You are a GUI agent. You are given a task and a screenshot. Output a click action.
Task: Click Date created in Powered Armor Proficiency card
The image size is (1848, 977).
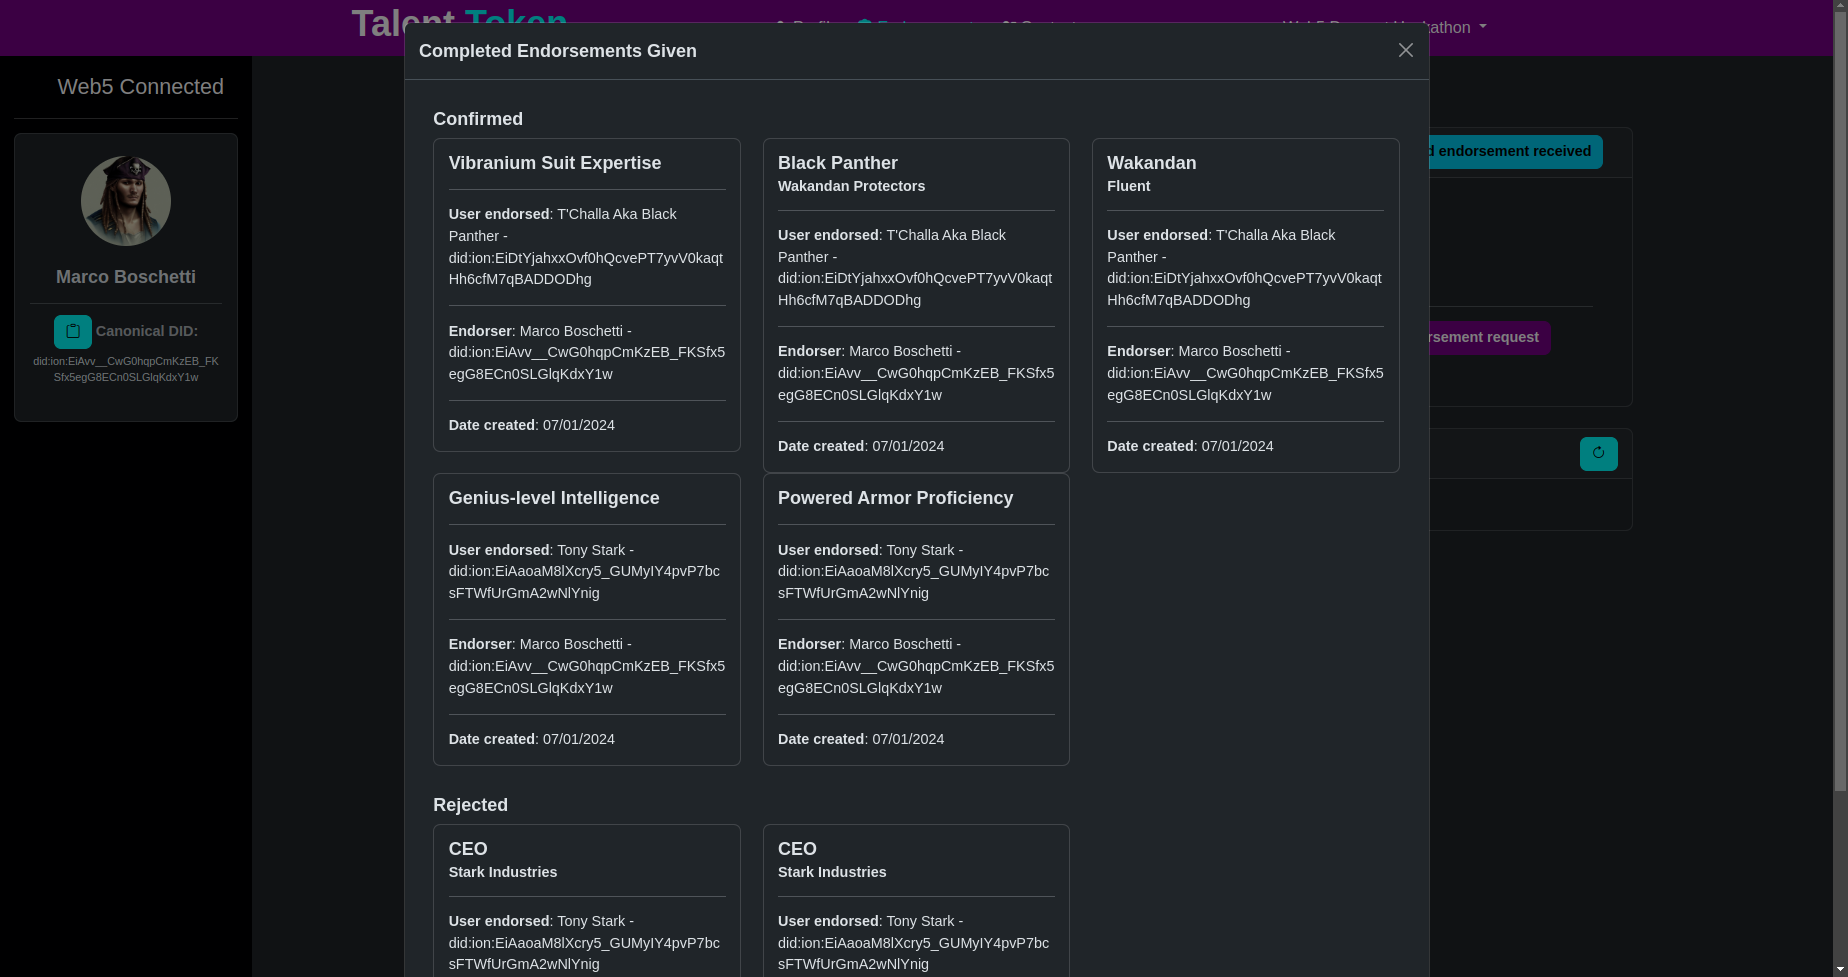tap(861, 739)
